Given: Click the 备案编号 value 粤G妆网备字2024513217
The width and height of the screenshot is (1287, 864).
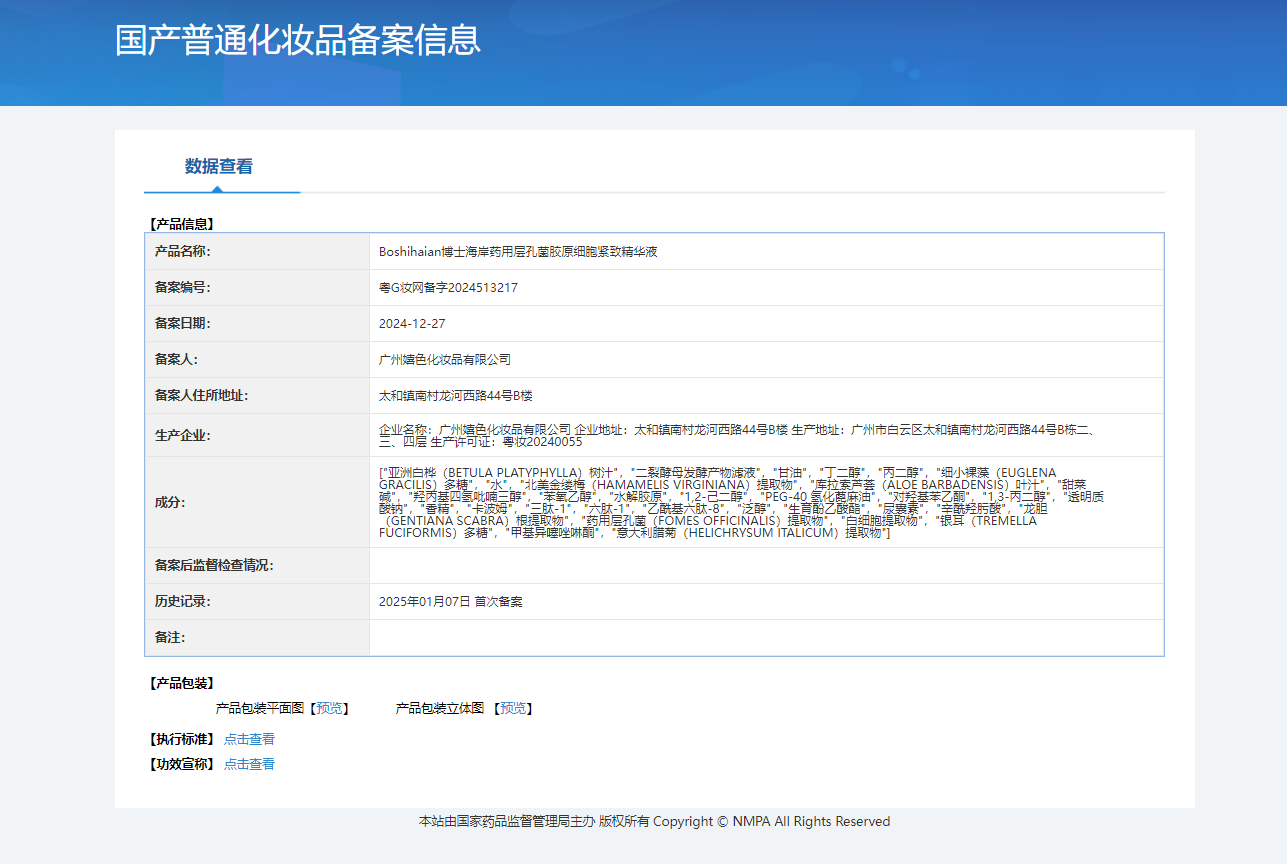Looking at the screenshot, I should pyautogui.click(x=448, y=288).
